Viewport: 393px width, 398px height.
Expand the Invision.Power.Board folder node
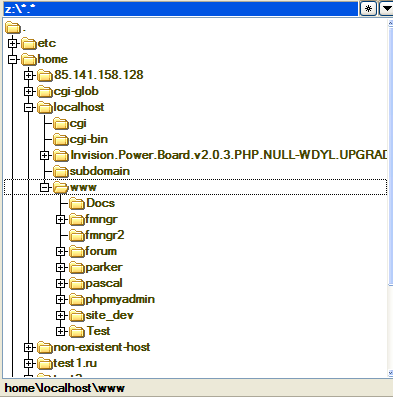click(x=44, y=155)
